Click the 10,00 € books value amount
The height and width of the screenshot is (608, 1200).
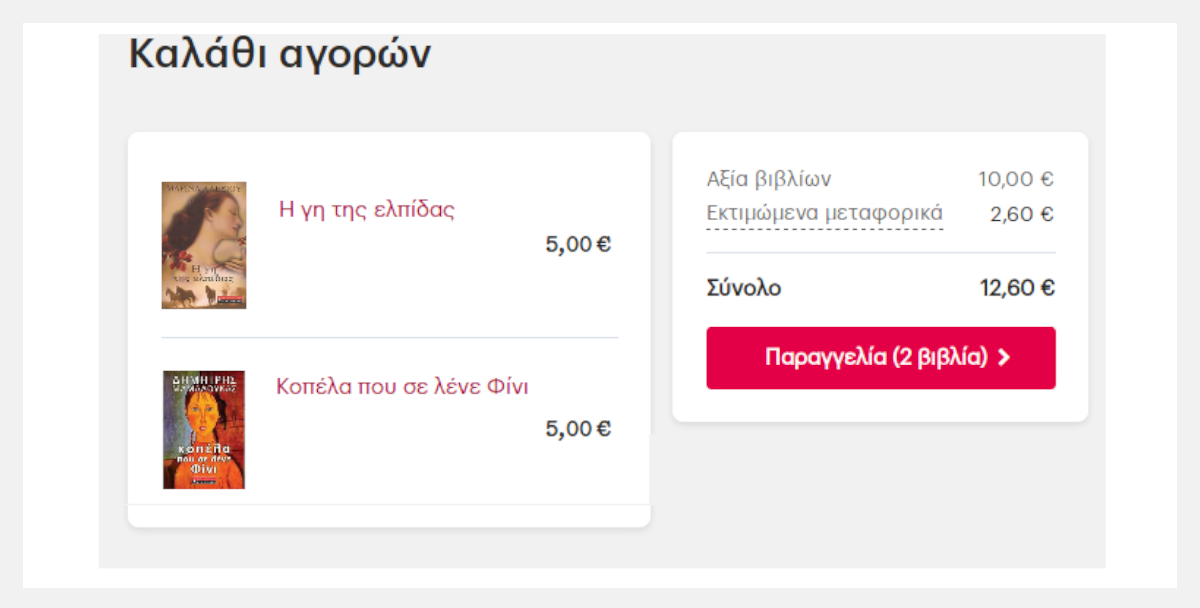coord(1016,180)
